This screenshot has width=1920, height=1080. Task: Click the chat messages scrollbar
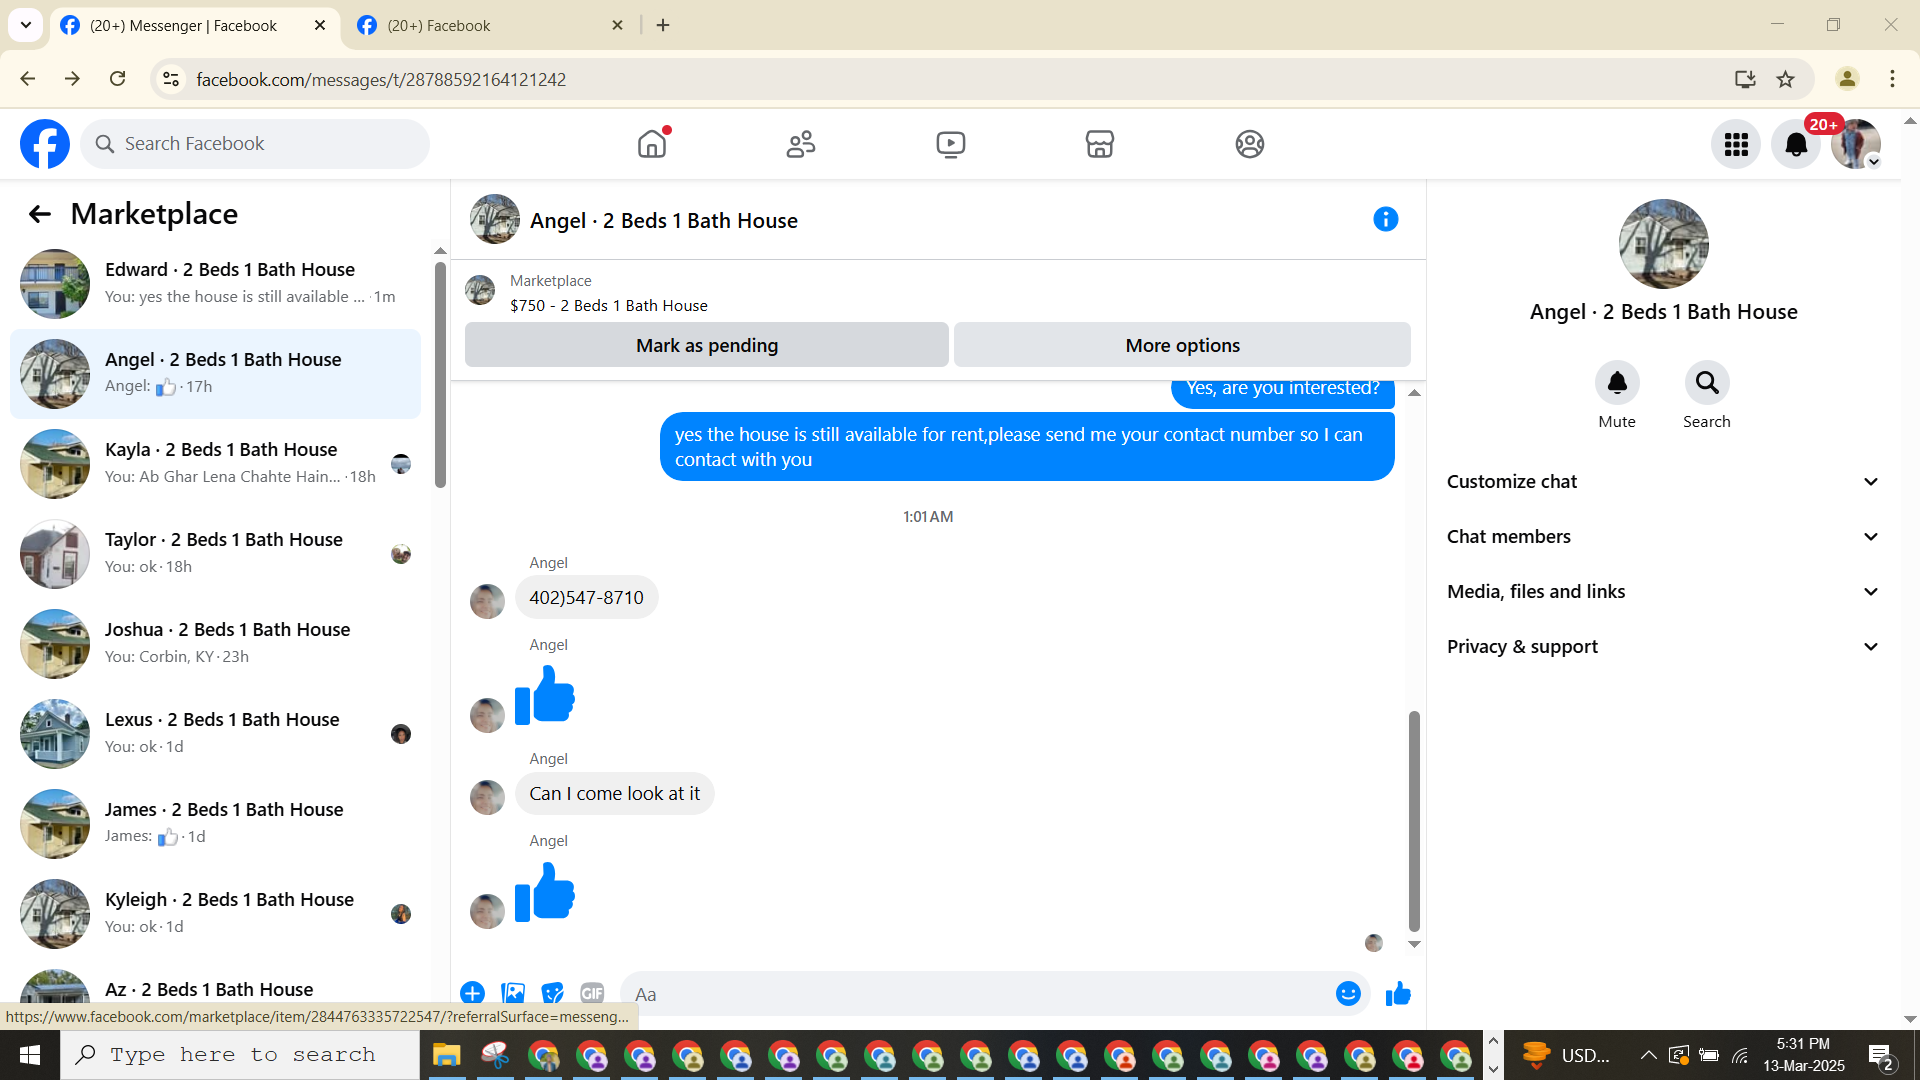pyautogui.click(x=1414, y=820)
